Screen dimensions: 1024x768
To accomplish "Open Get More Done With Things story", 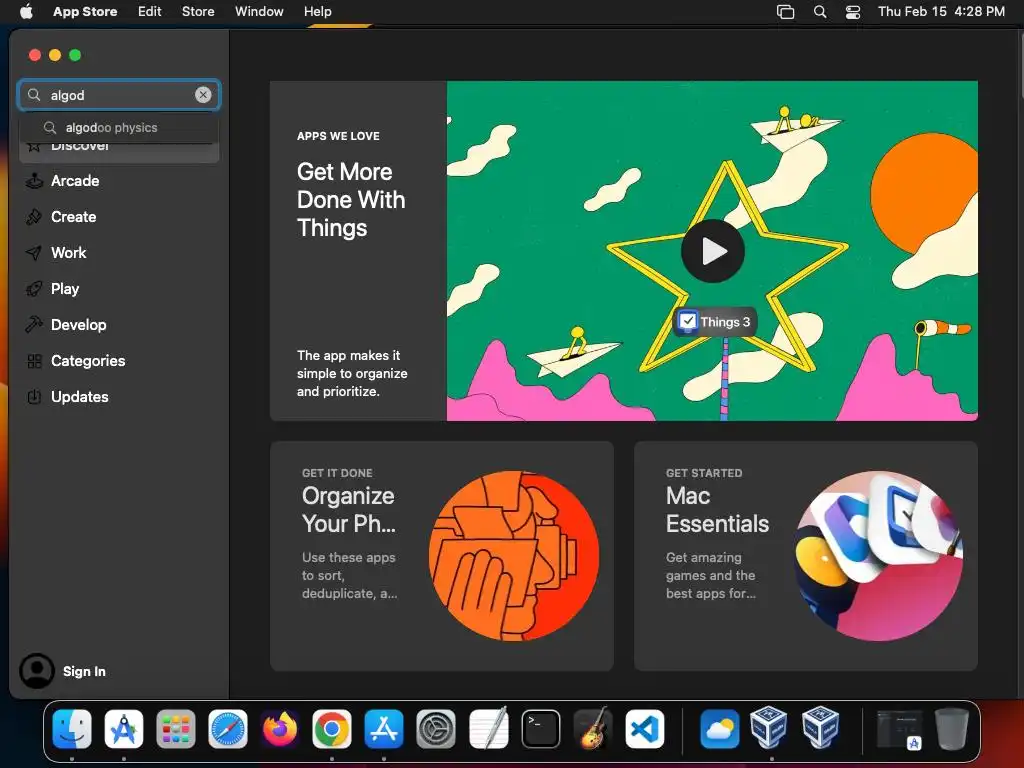I will click(x=358, y=251).
